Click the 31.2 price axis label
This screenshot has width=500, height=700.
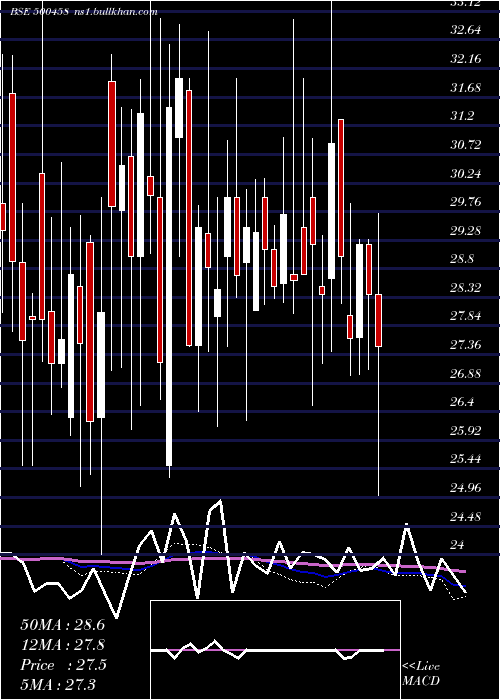pos(462,116)
